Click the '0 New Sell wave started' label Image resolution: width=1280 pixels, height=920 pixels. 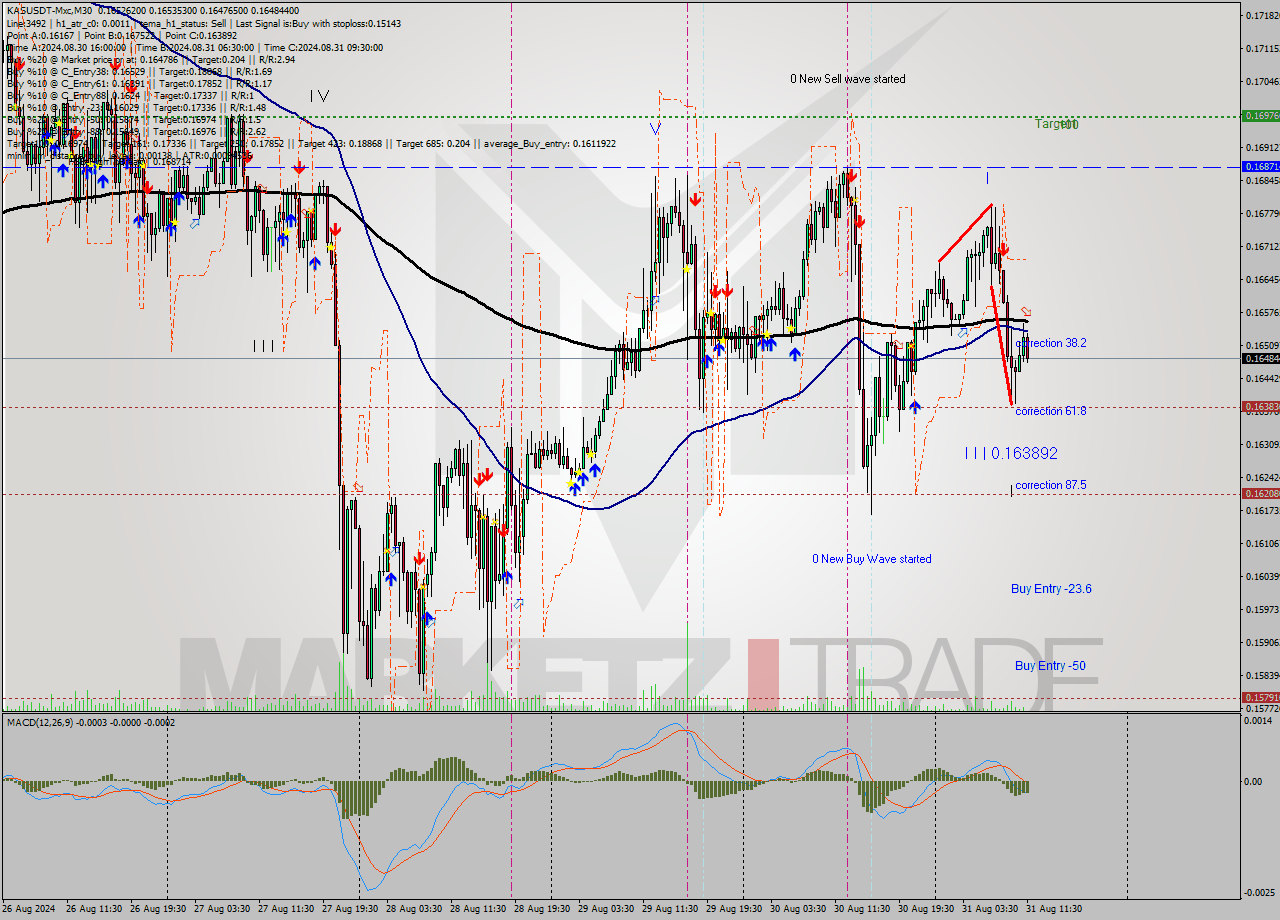click(x=848, y=79)
